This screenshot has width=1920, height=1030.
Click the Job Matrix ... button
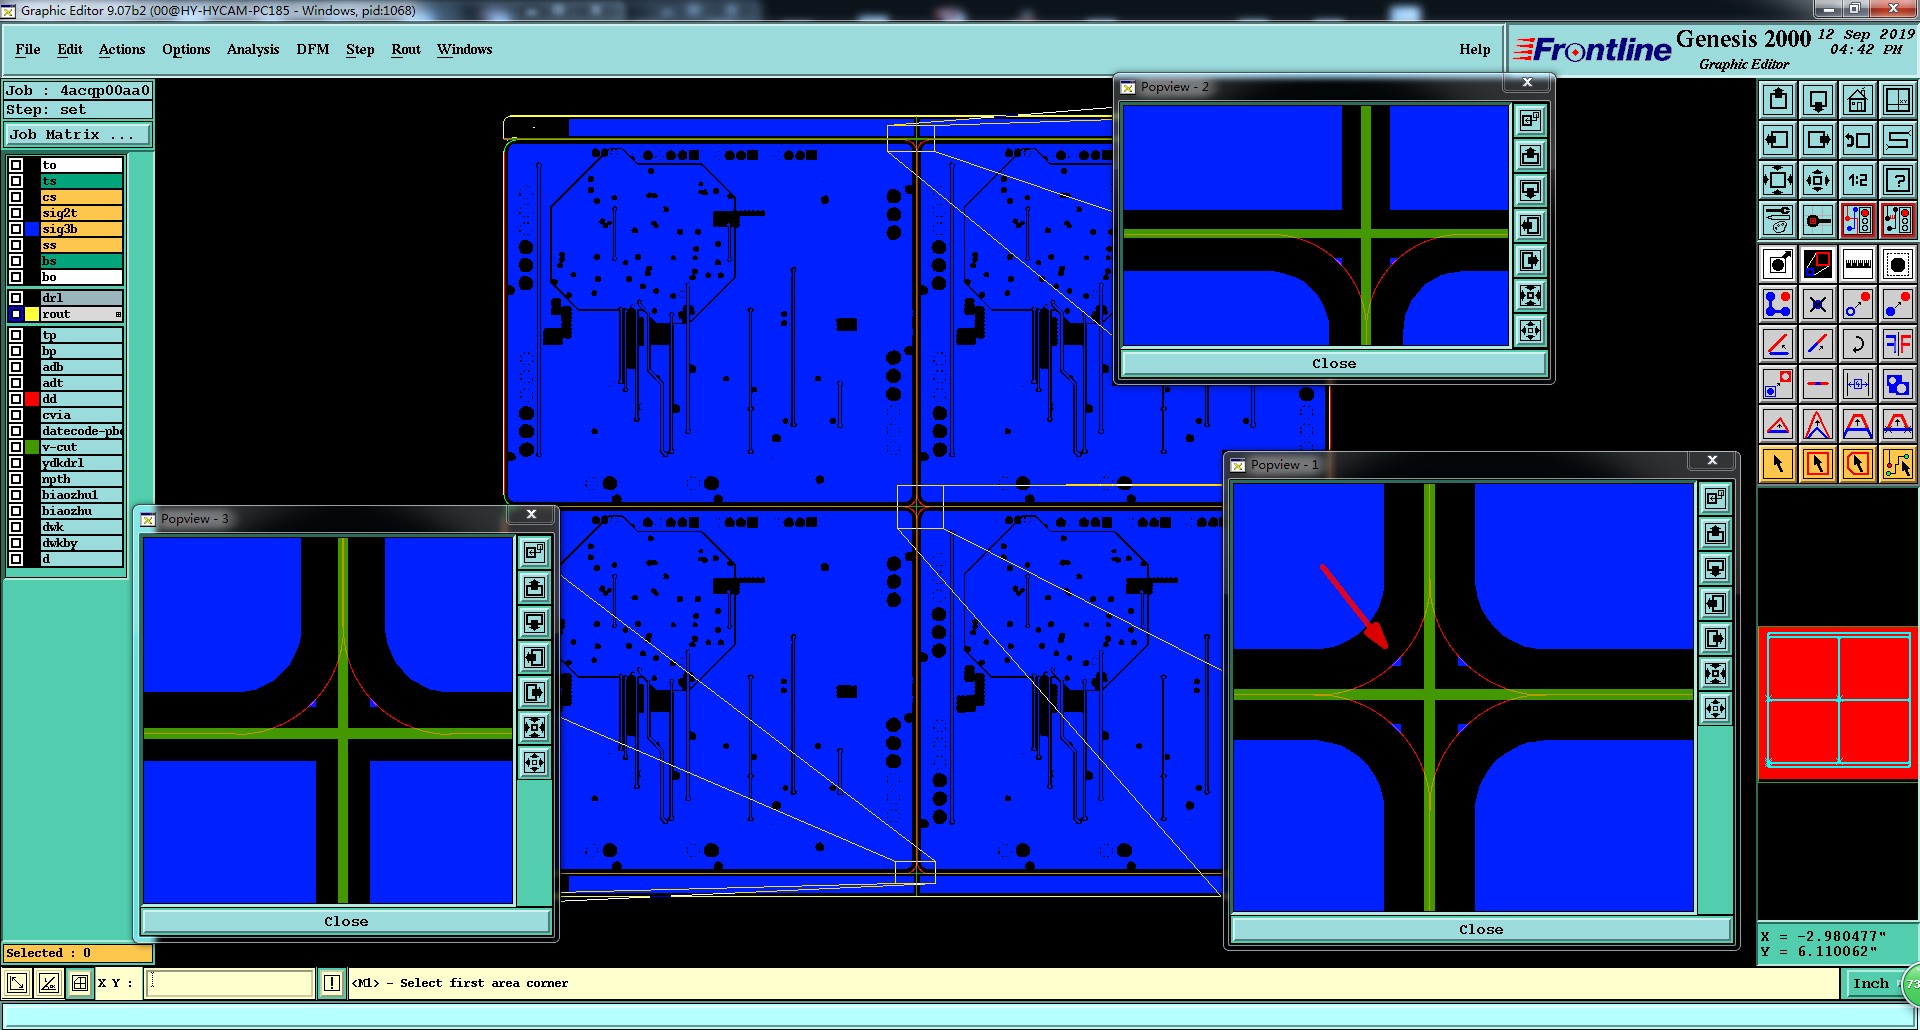[x=78, y=134]
